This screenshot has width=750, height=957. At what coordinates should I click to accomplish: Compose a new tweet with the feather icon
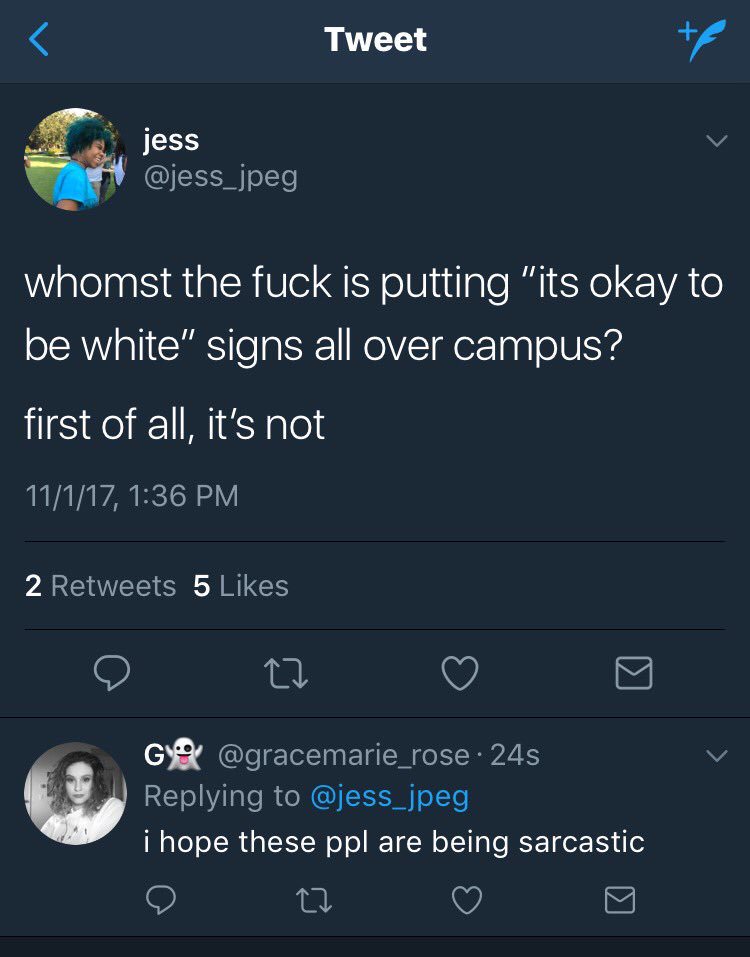699,42
